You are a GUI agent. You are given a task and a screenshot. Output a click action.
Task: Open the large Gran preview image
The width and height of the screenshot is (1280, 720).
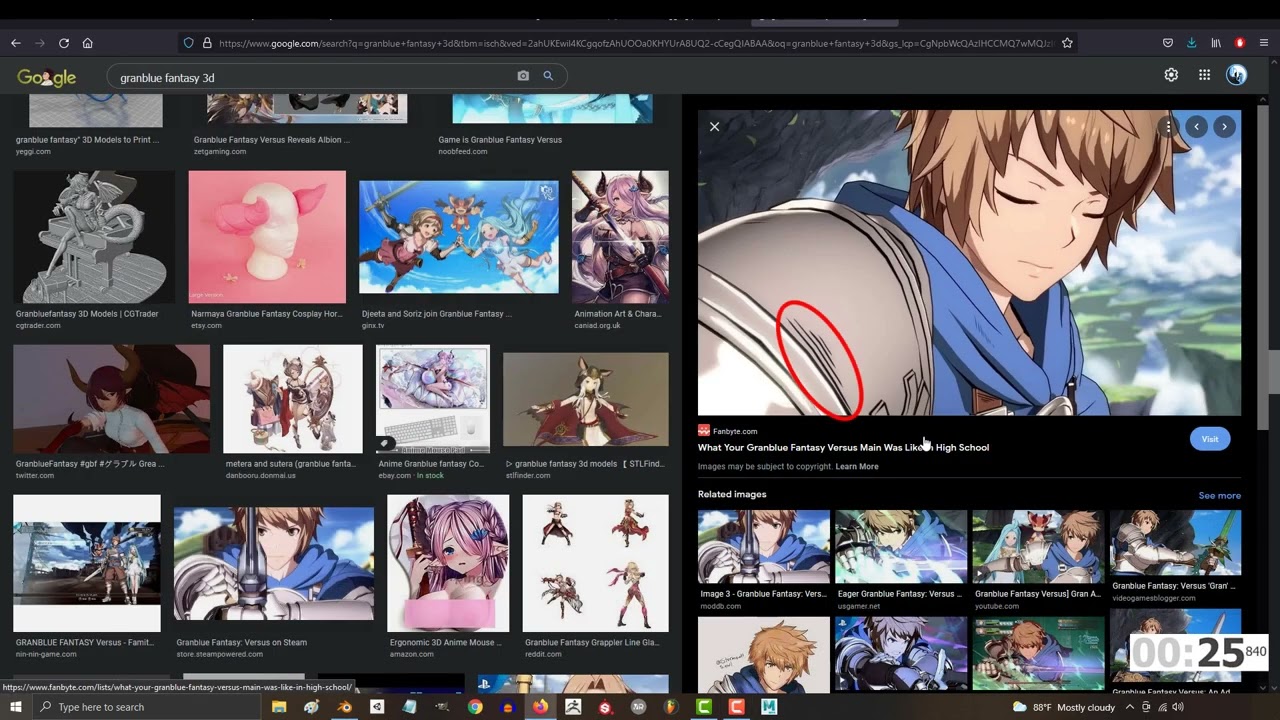969,263
